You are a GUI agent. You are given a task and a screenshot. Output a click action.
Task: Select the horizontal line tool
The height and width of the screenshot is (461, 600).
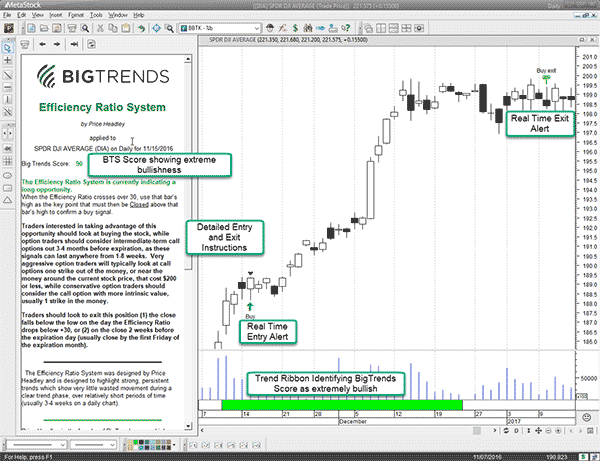[7, 88]
